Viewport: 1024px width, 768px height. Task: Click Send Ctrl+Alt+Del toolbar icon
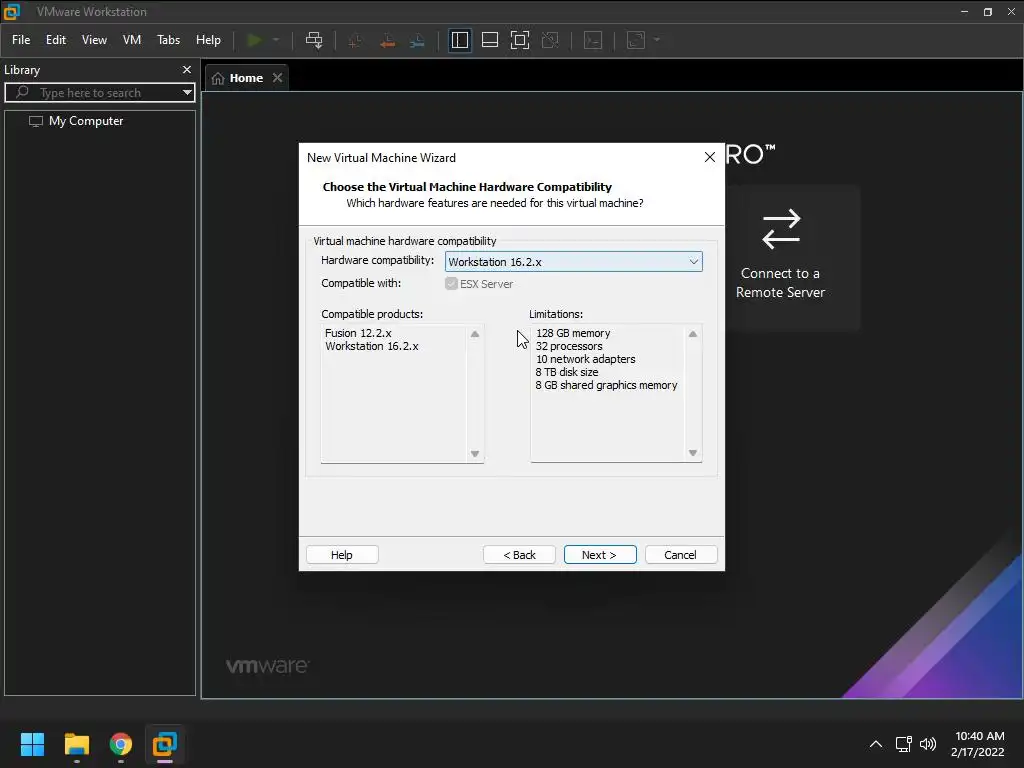tap(314, 40)
